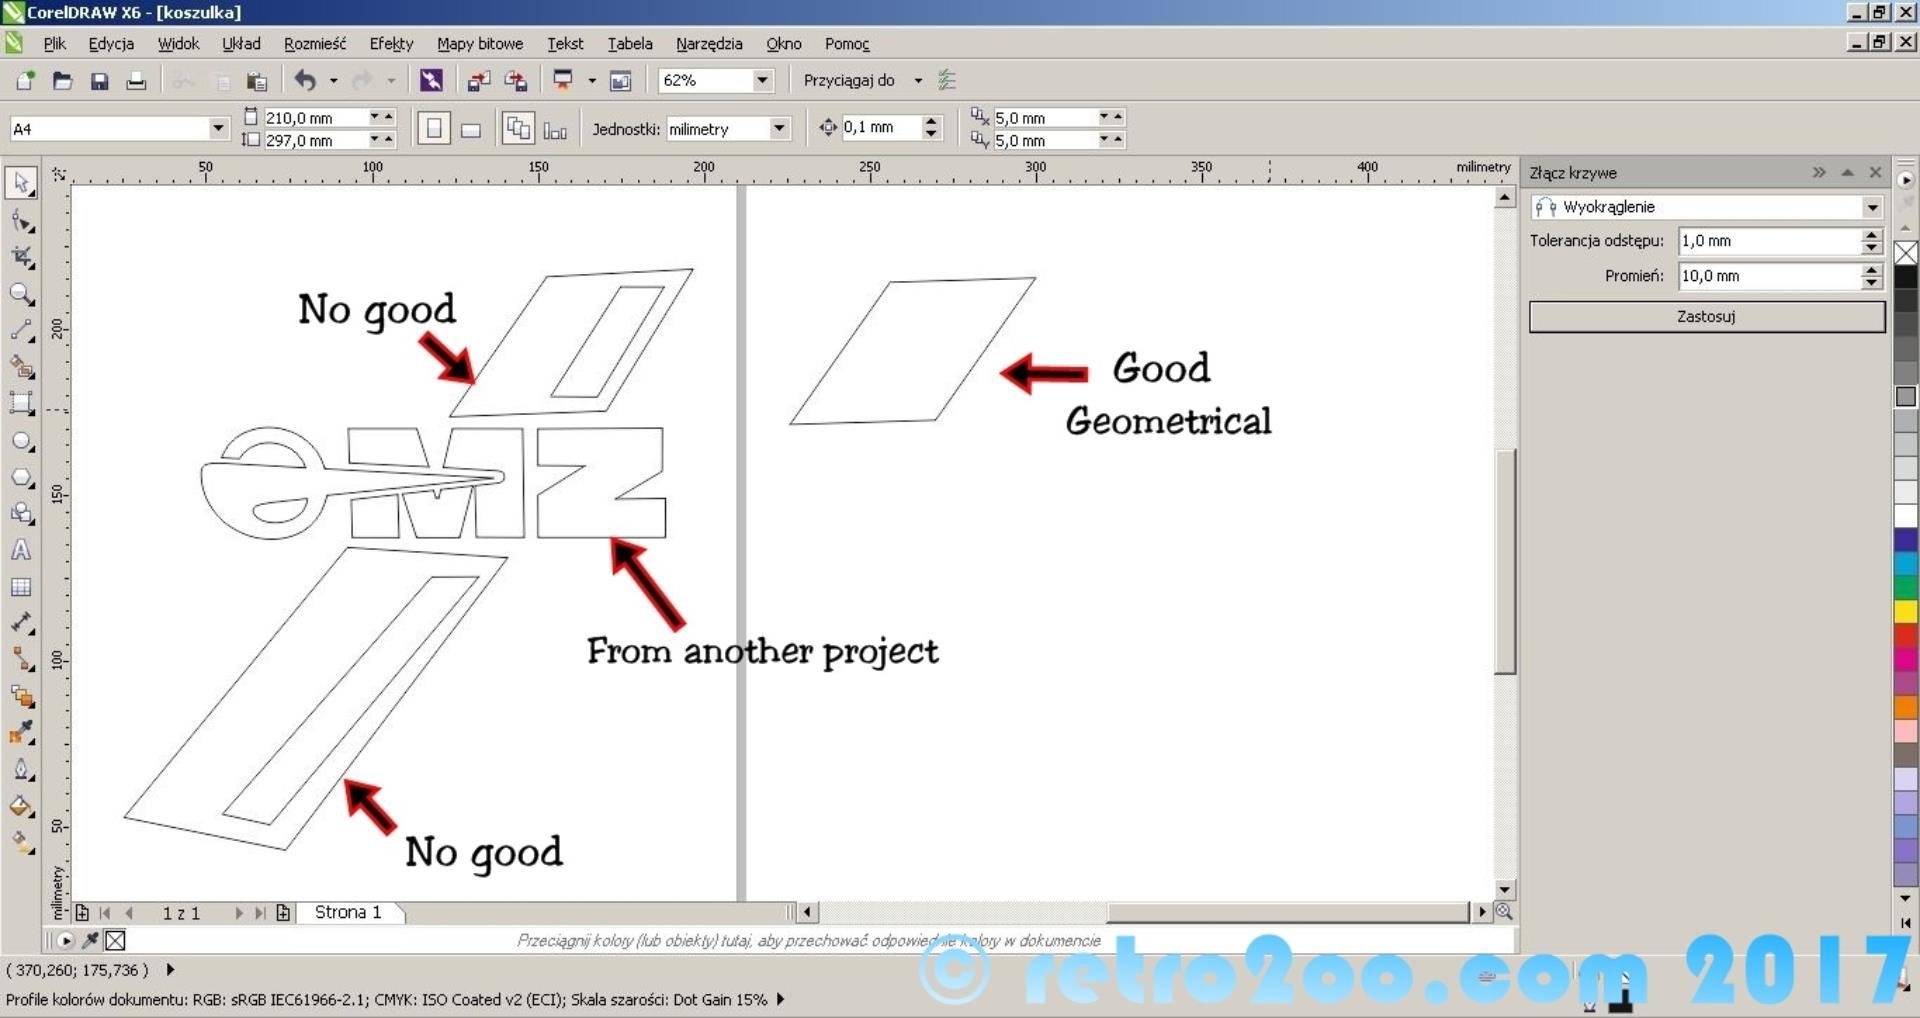Click the Undo arrow icon
The image size is (1920, 1018).
[x=306, y=81]
